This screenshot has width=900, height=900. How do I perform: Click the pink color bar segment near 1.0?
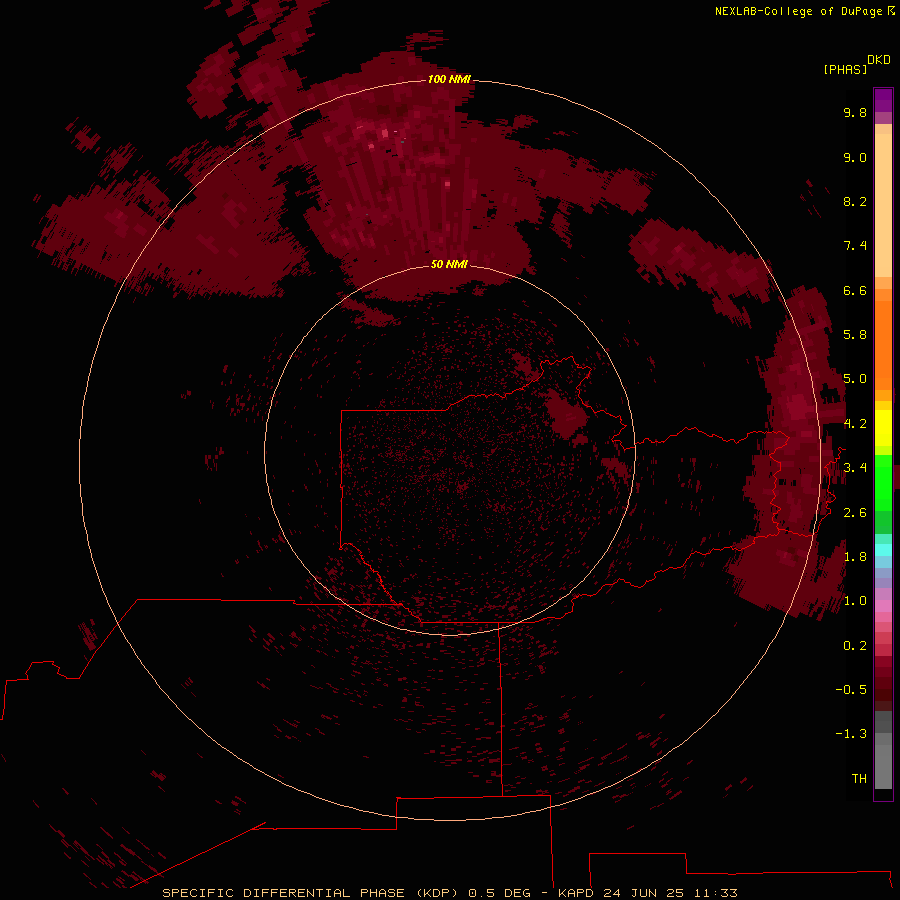point(883,606)
